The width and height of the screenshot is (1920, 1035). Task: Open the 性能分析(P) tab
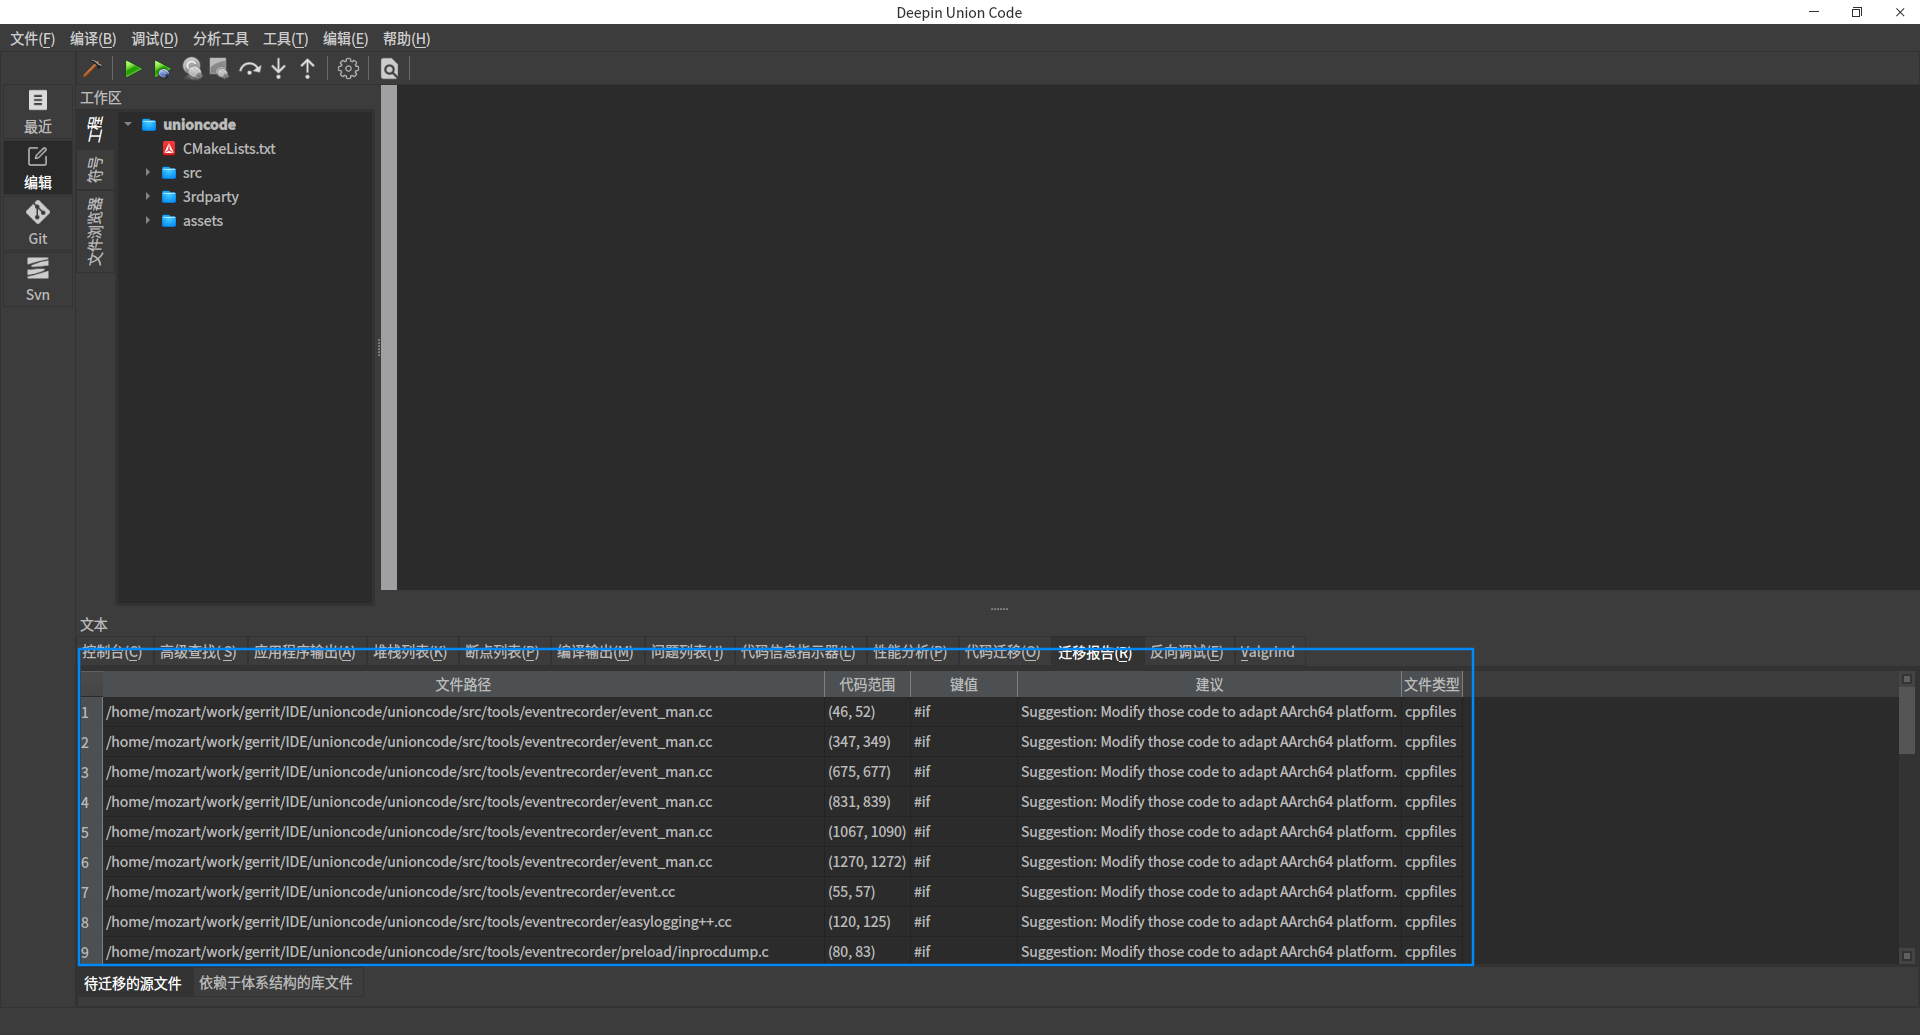click(910, 652)
